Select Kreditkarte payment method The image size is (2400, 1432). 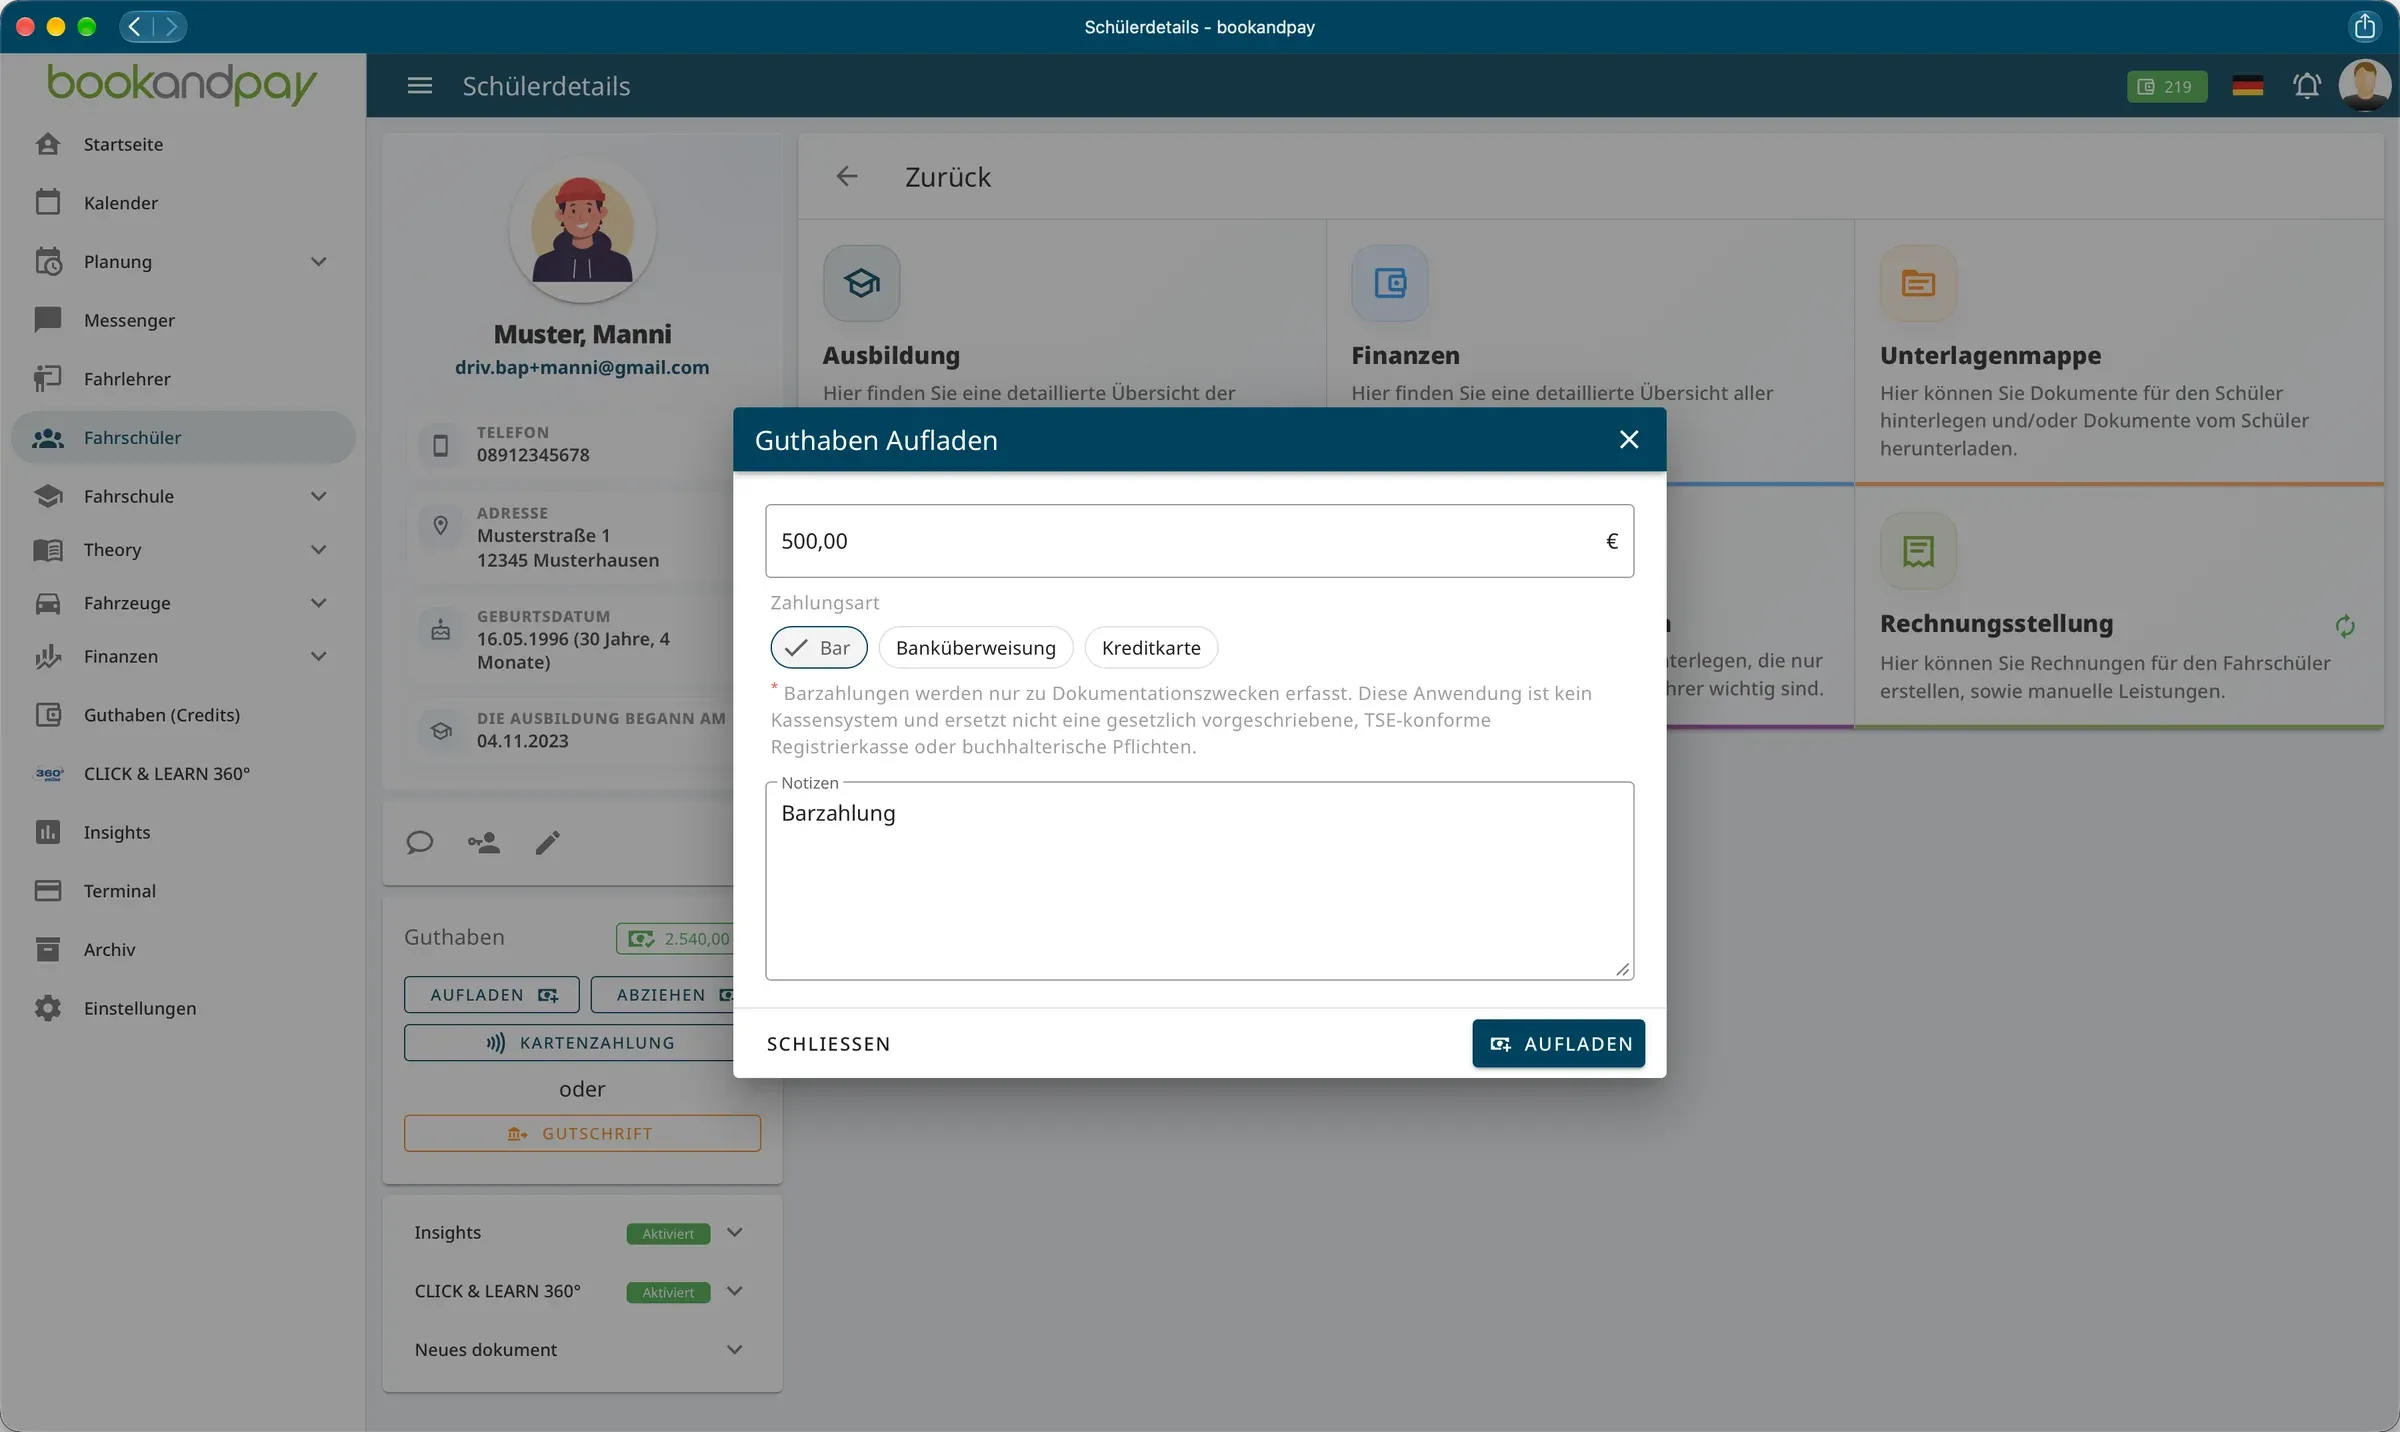(1151, 648)
